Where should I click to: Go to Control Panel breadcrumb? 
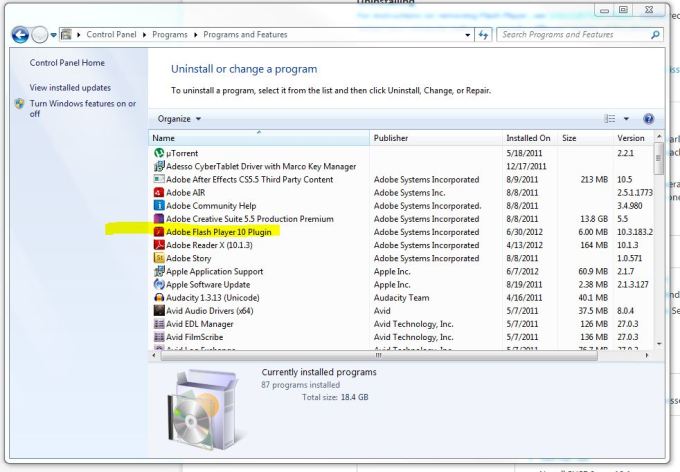113,35
